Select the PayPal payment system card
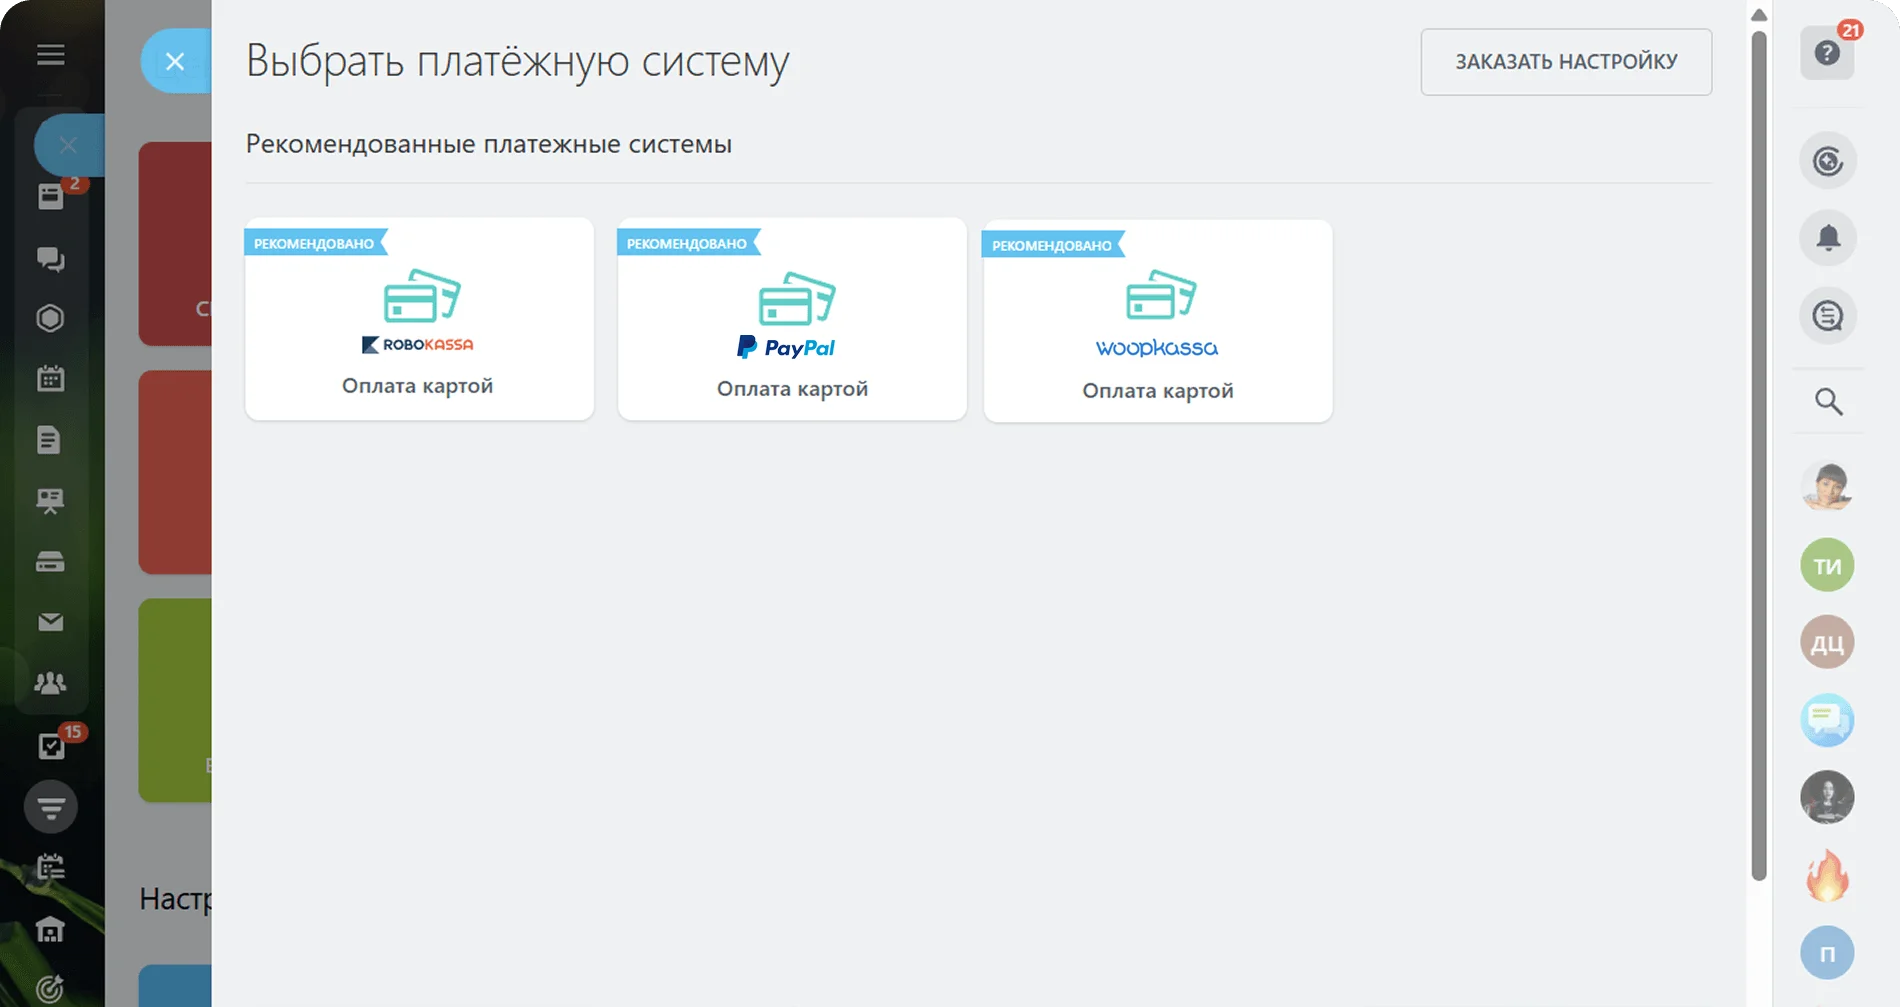The width and height of the screenshot is (1900, 1007). pos(792,319)
